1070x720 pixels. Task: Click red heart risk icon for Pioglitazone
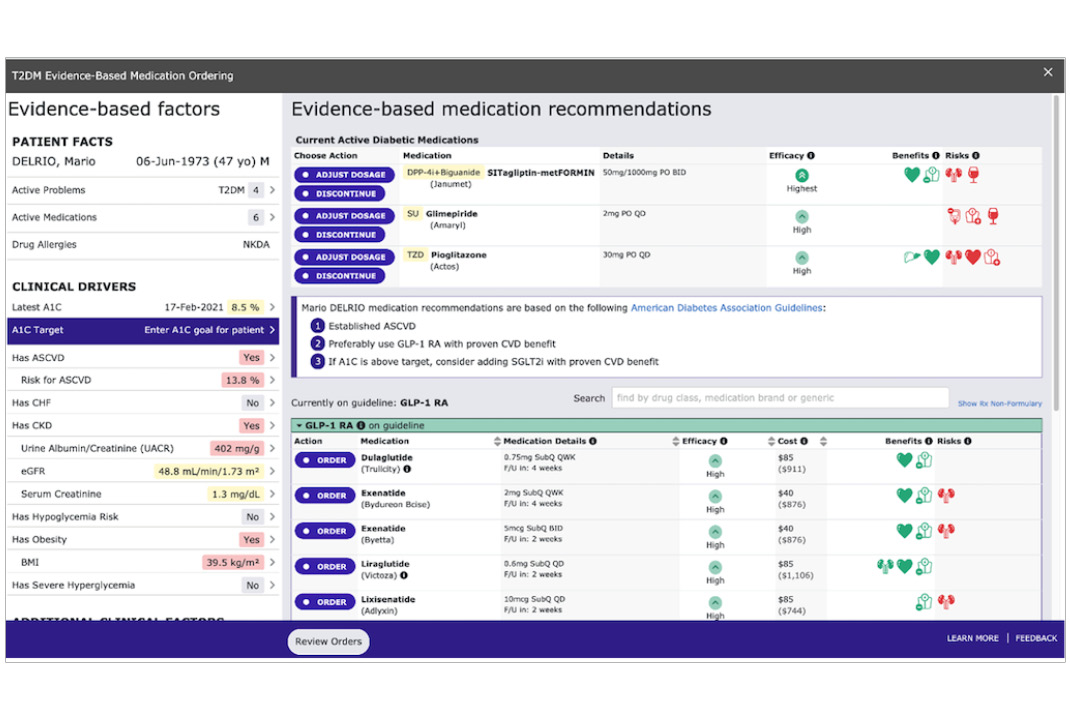click(x=972, y=257)
